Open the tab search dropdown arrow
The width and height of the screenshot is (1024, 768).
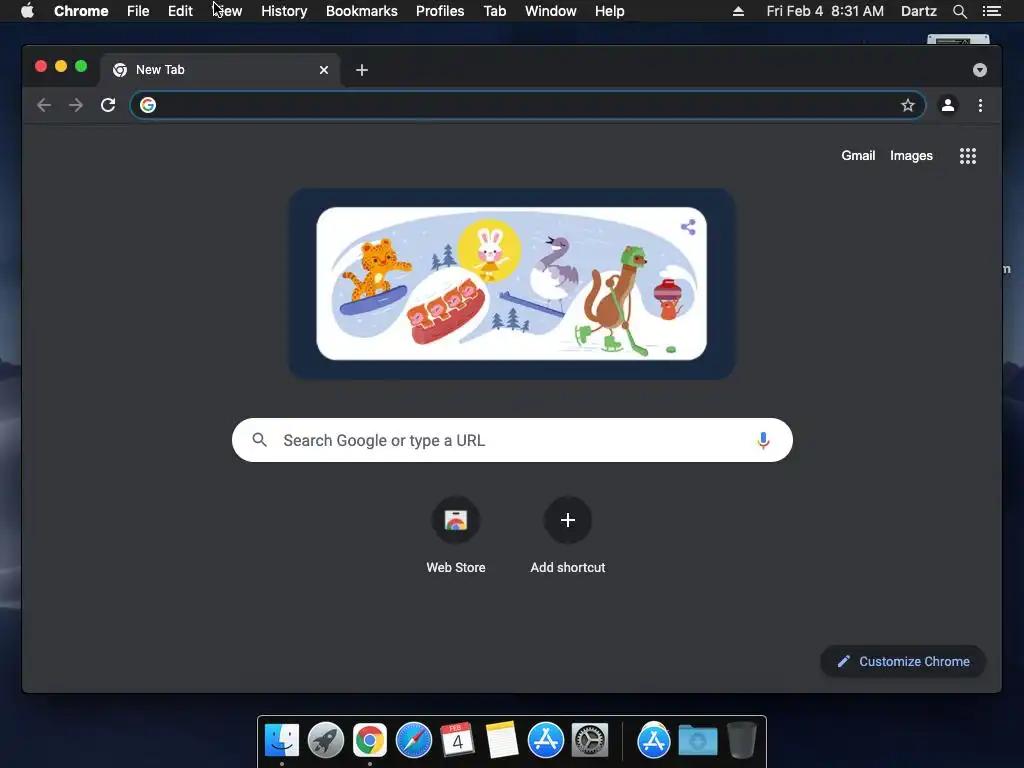pos(980,70)
